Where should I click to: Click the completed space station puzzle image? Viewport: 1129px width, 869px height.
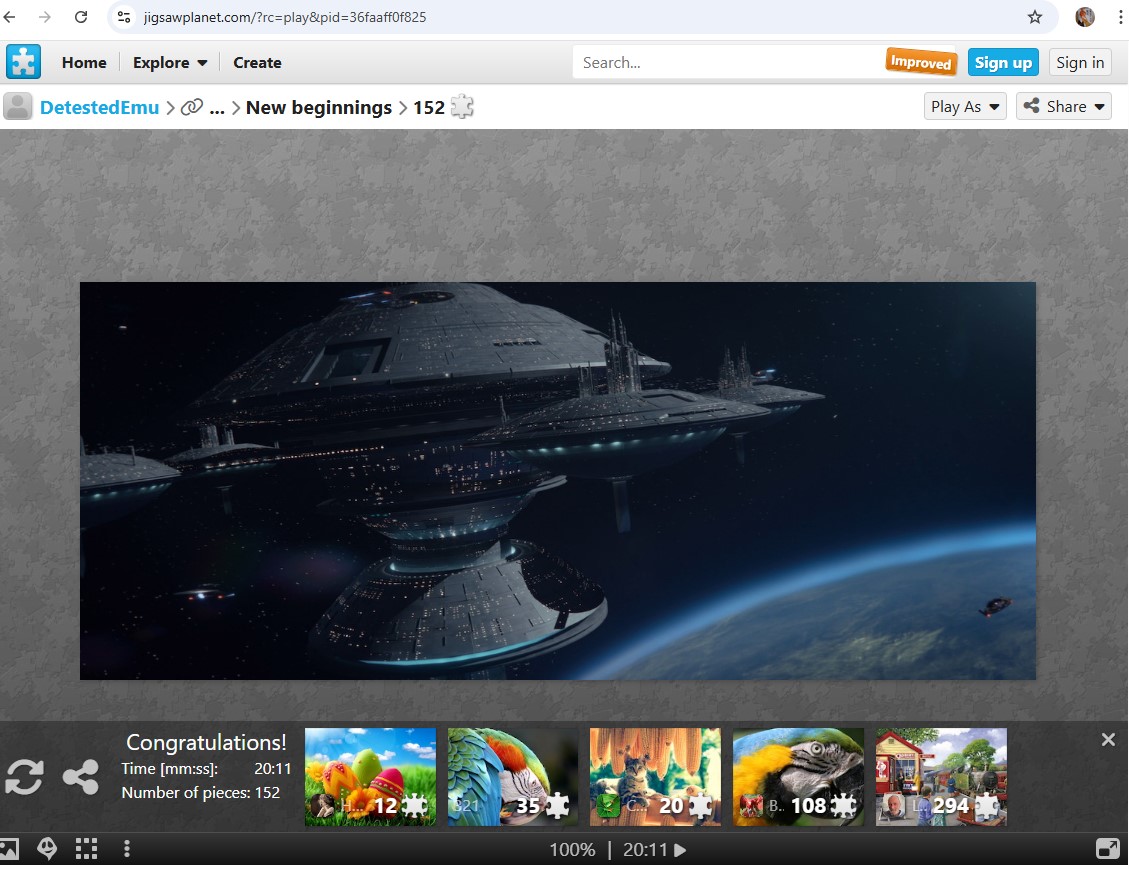click(558, 481)
